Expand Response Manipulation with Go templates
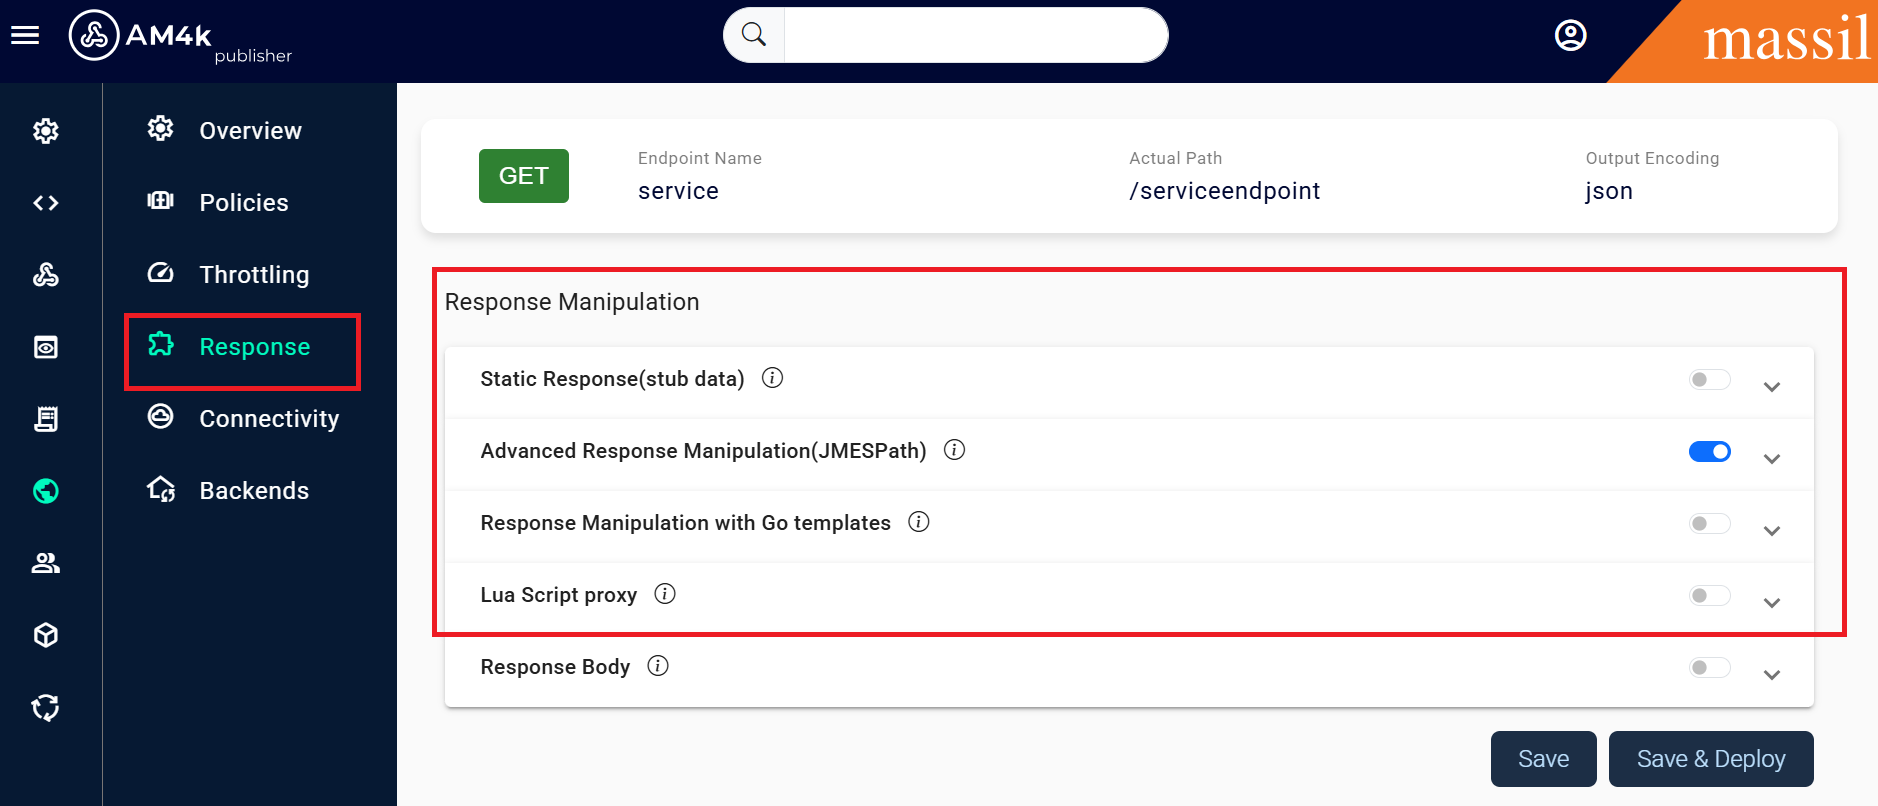The image size is (1878, 806). point(1772,531)
